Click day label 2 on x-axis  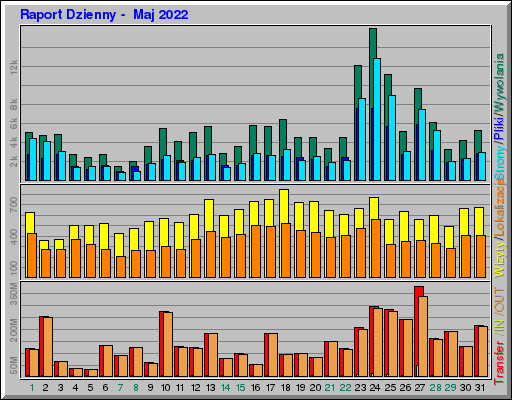[45, 388]
